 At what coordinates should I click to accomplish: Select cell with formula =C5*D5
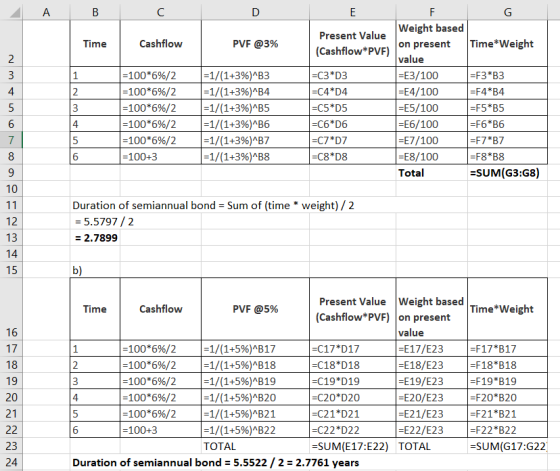tap(352, 108)
